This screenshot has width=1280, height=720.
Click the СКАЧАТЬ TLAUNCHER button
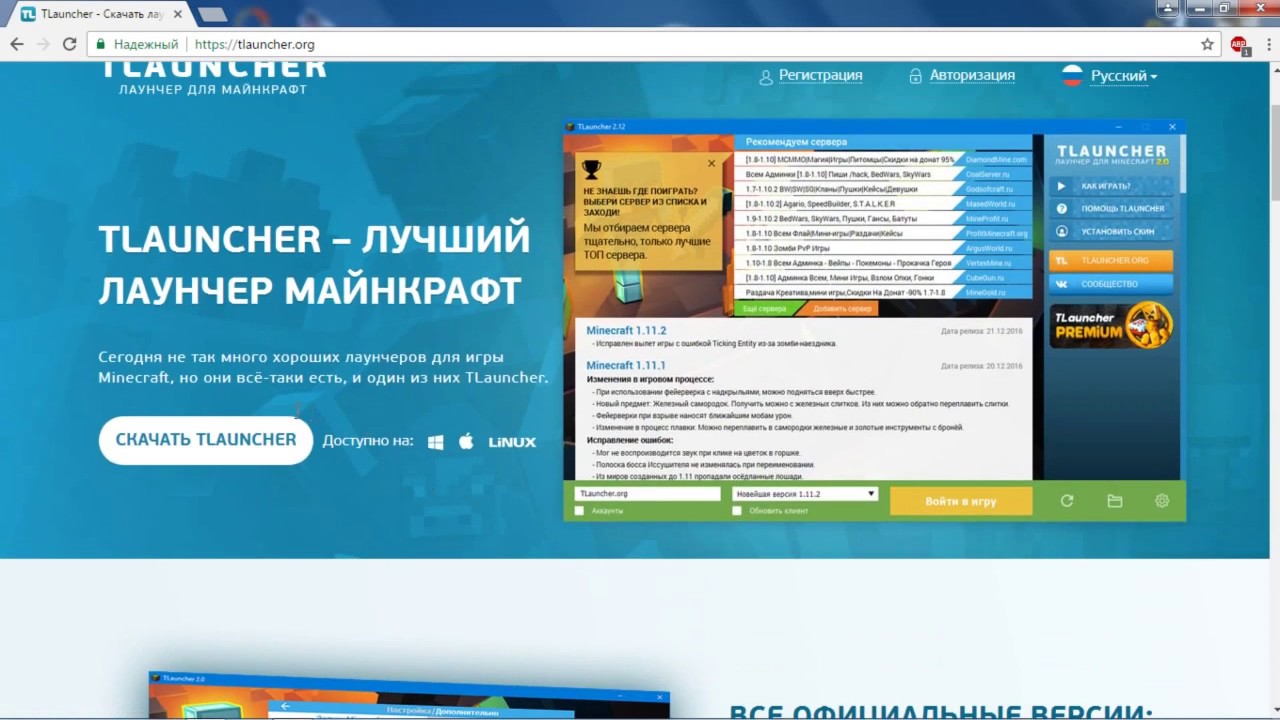pyautogui.click(x=206, y=440)
